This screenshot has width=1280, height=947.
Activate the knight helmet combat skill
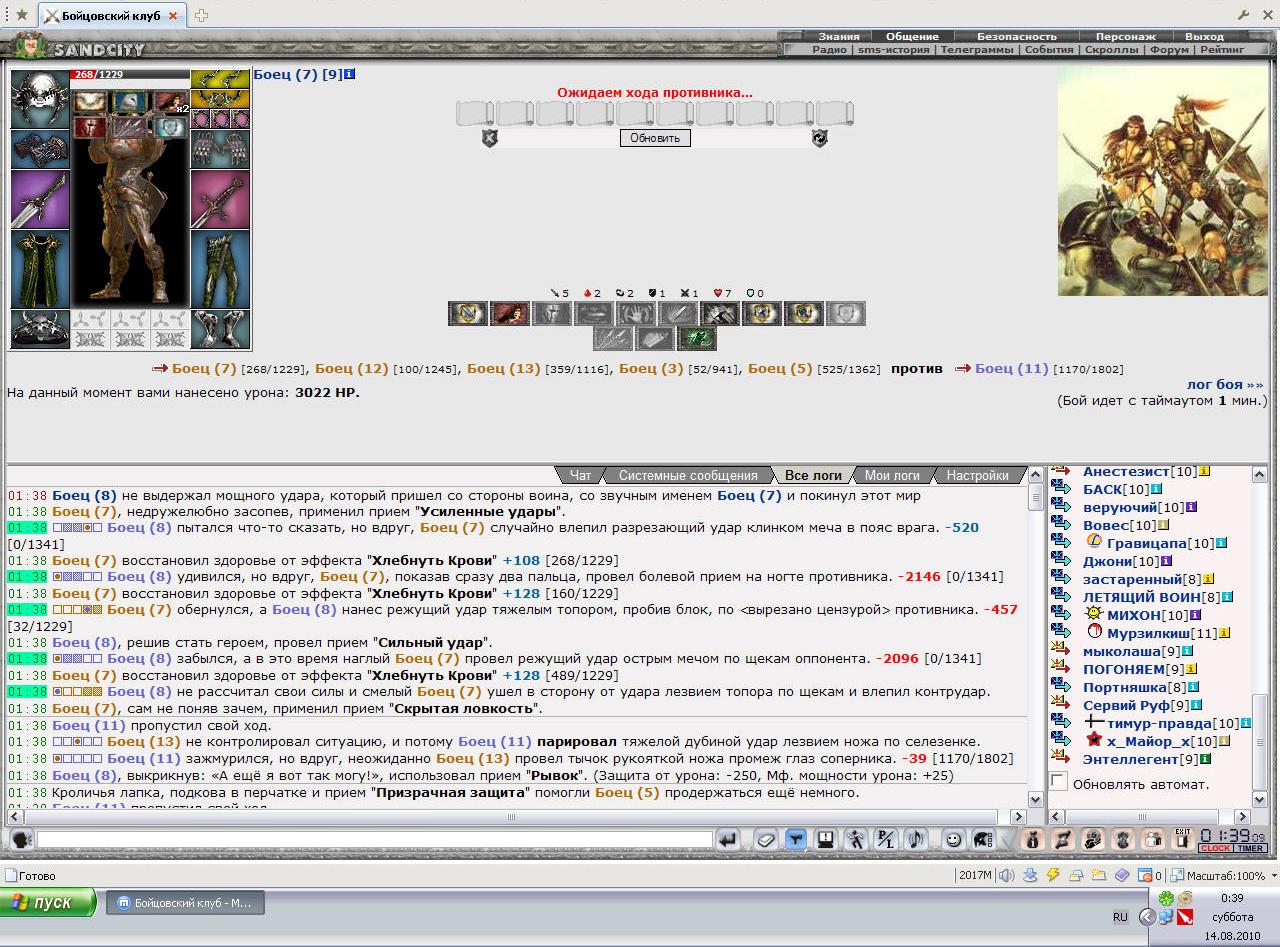[551, 314]
